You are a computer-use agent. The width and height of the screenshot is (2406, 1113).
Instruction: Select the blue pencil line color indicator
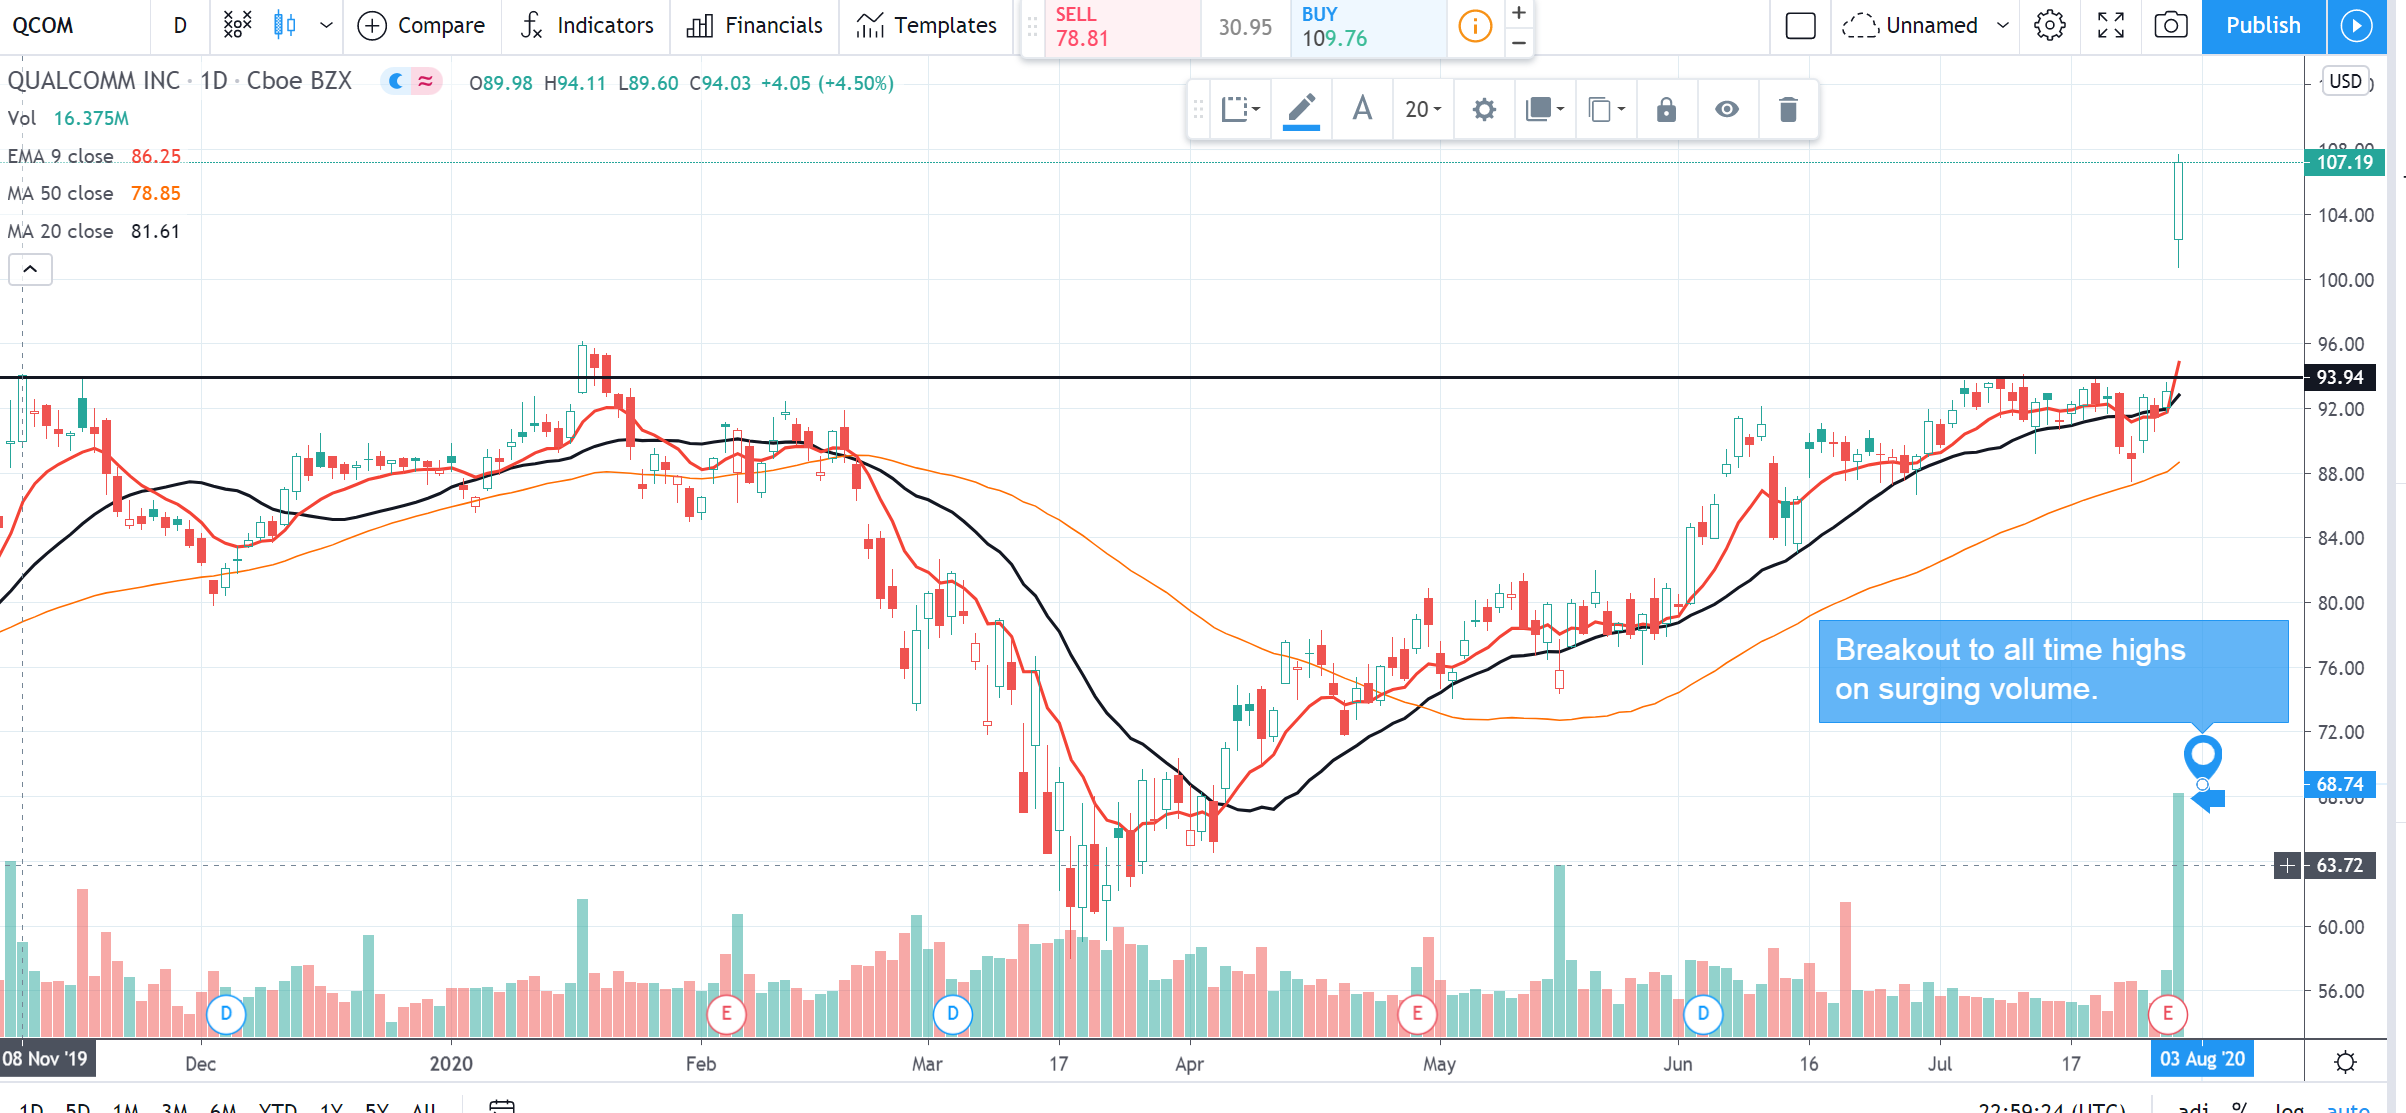click(1301, 110)
